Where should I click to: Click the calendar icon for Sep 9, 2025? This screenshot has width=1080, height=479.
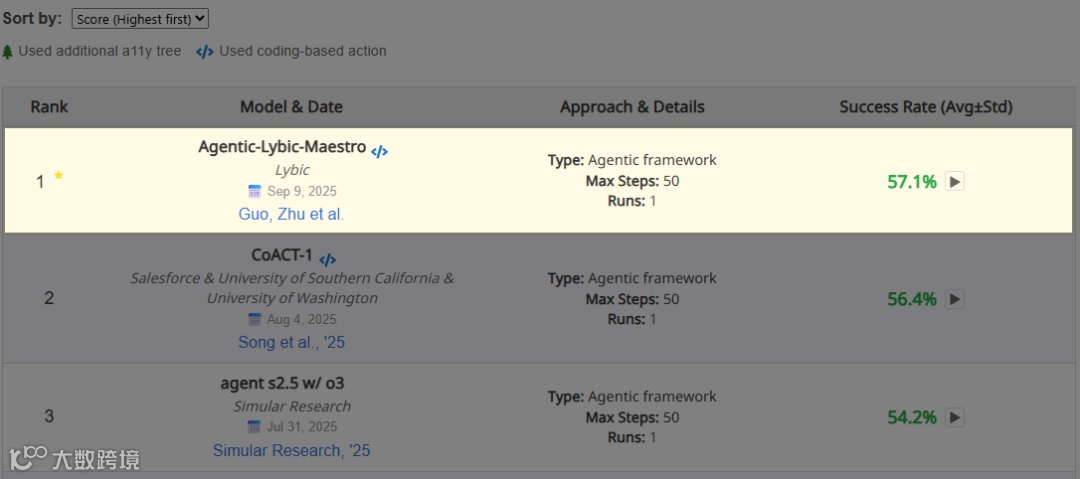pos(255,191)
